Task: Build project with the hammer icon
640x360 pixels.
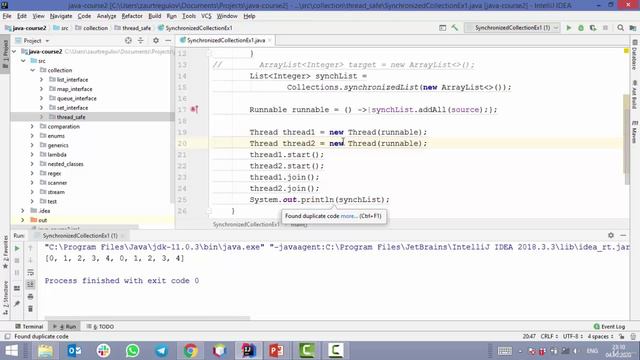Action: pyautogui.click(x=455, y=28)
